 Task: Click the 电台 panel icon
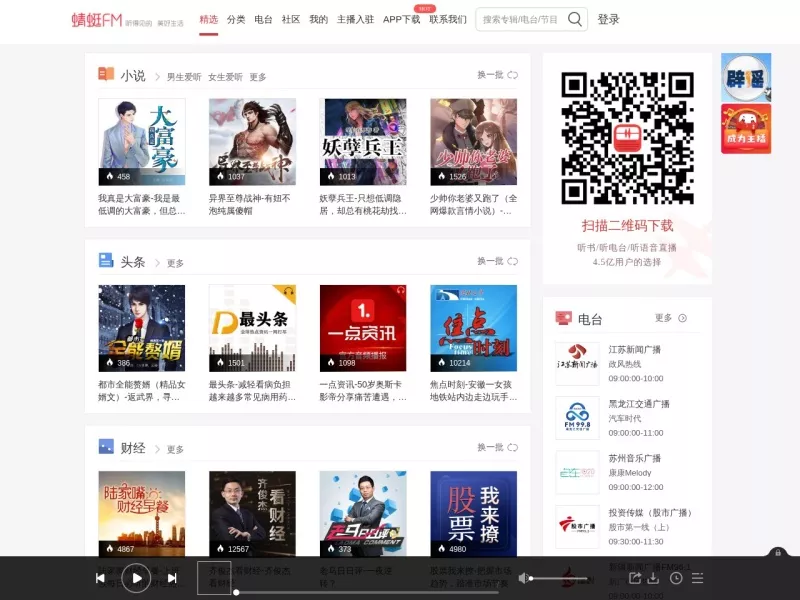point(563,318)
